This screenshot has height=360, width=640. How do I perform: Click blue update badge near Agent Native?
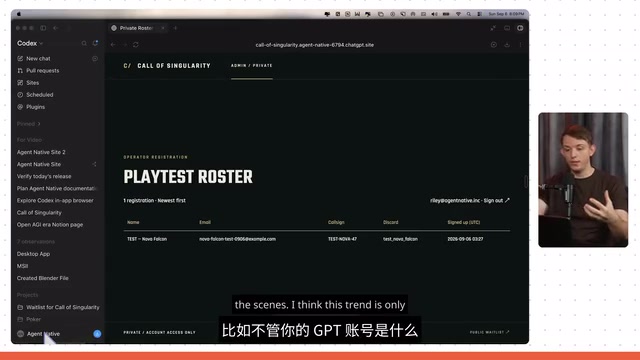97,334
